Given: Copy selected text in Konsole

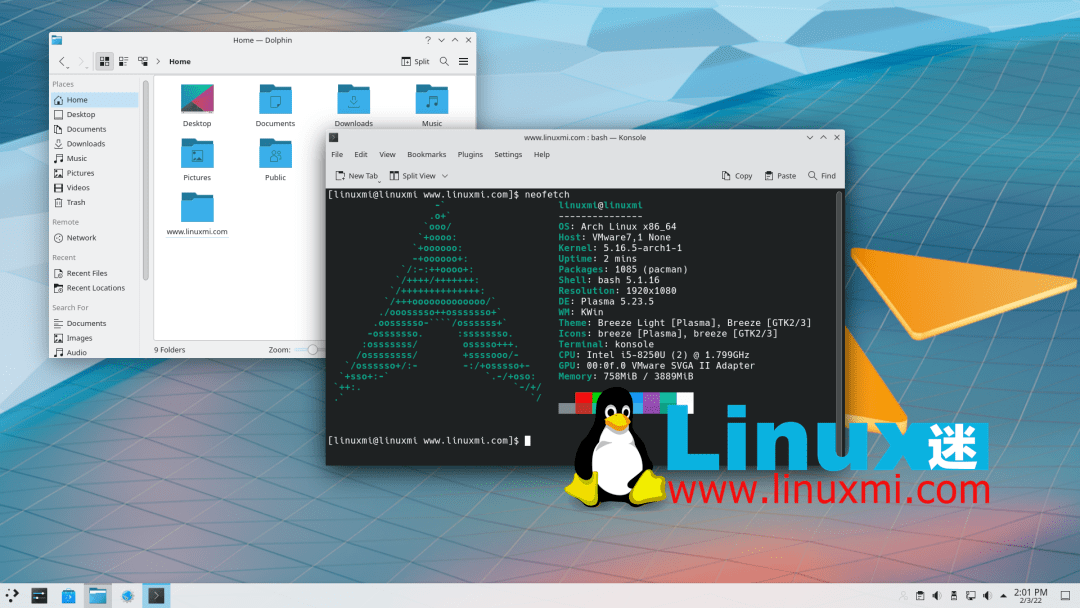Looking at the screenshot, I should pyautogui.click(x=737, y=175).
